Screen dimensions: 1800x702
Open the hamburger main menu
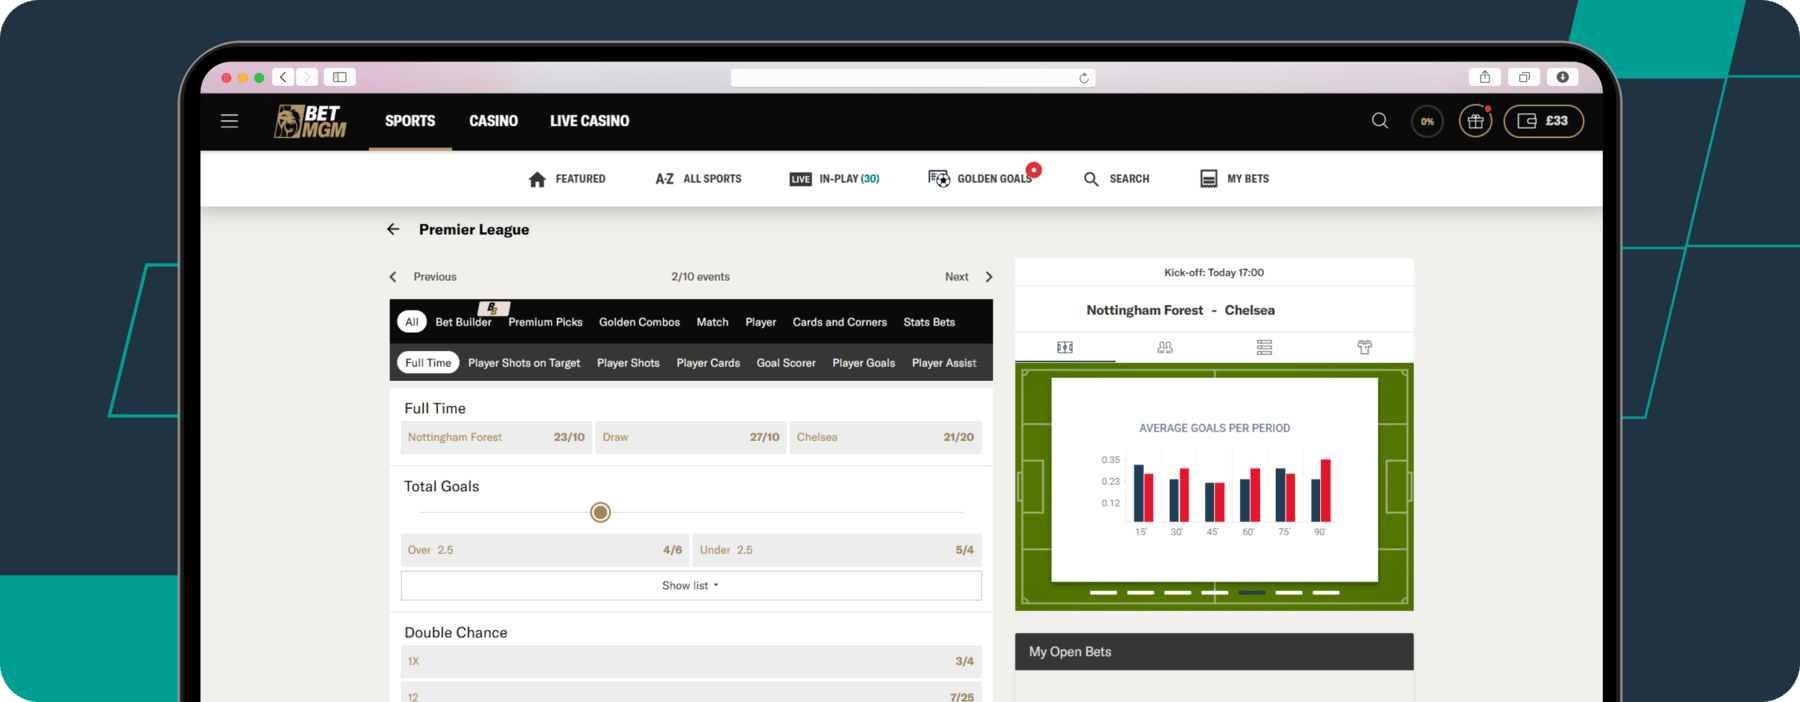(229, 121)
